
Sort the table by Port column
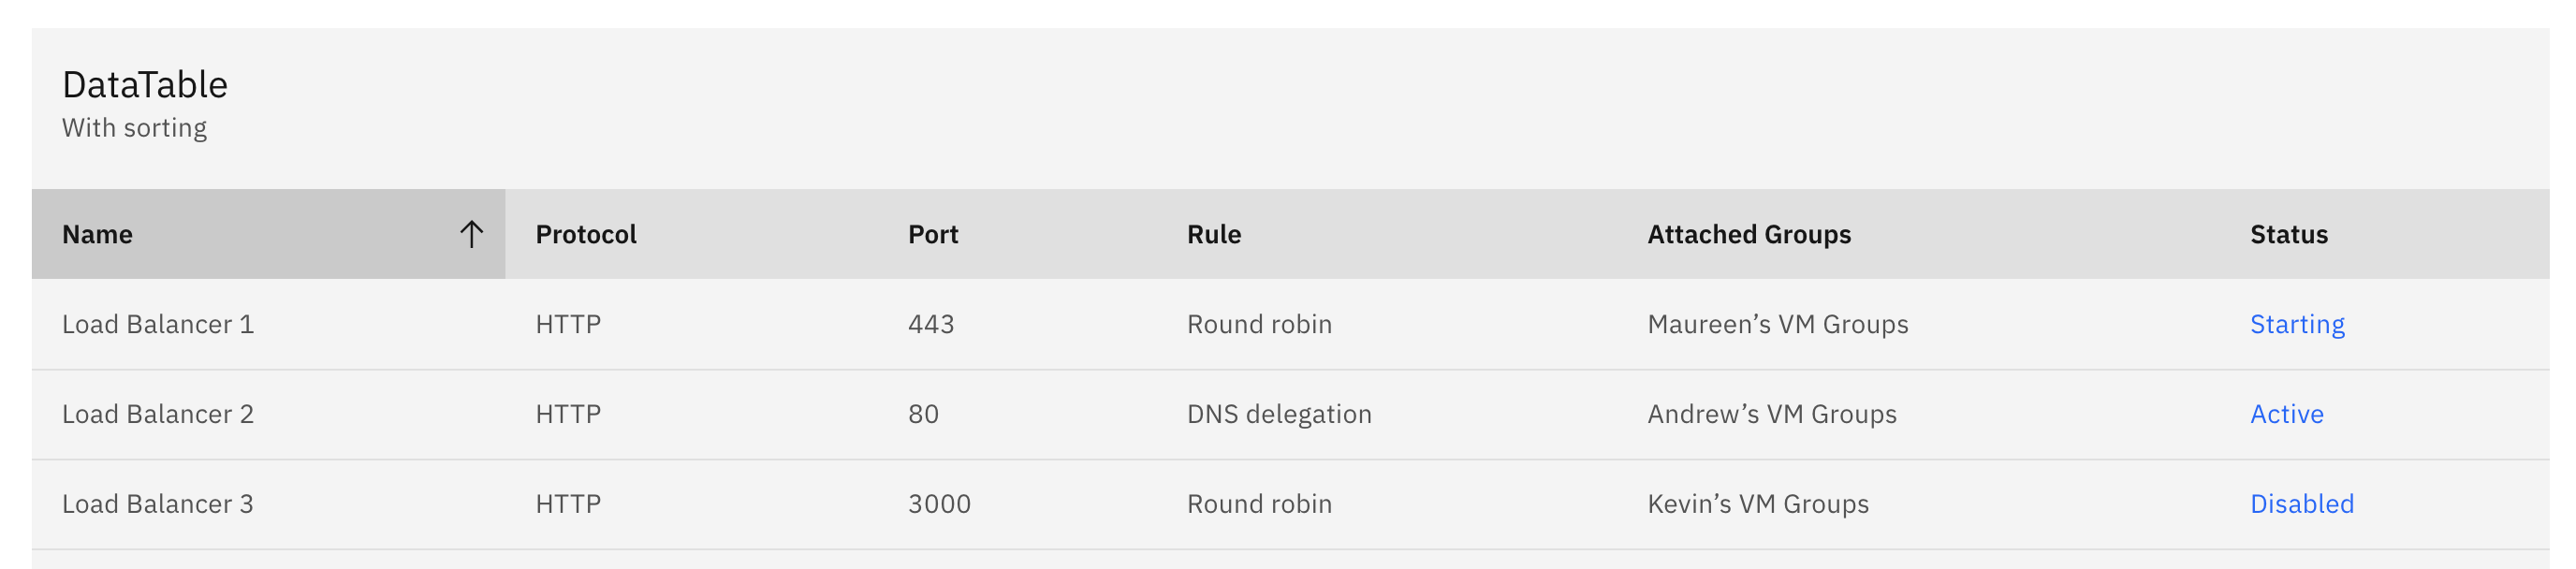(x=932, y=233)
